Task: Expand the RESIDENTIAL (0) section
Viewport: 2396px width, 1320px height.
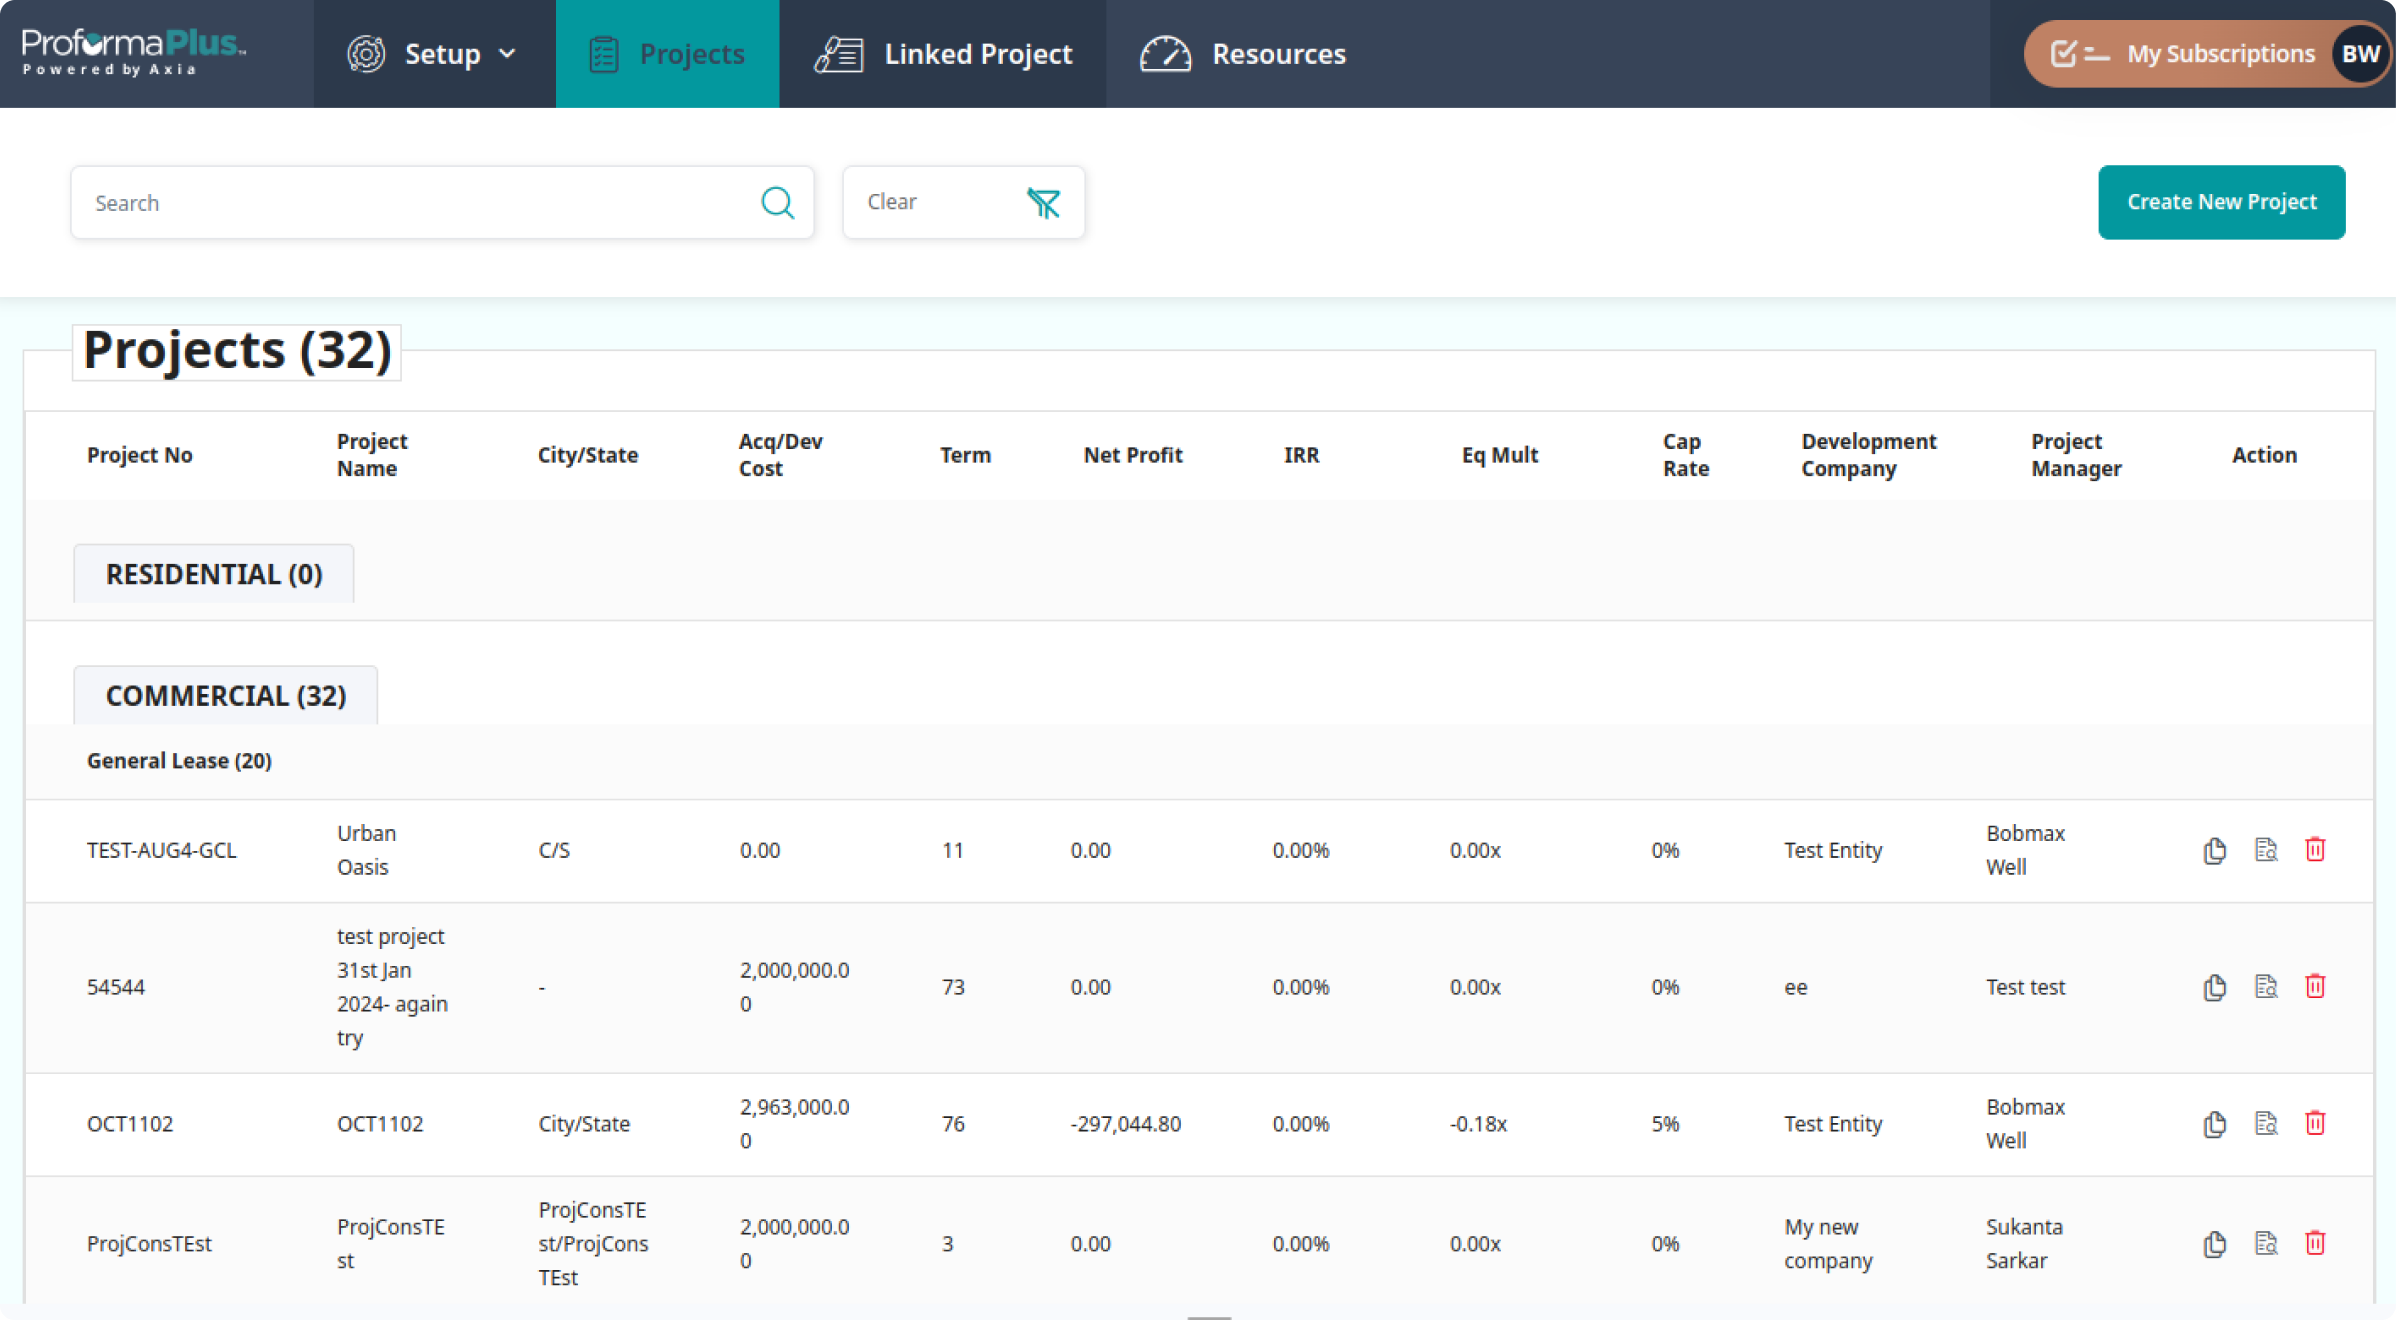Action: coord(214,574)
